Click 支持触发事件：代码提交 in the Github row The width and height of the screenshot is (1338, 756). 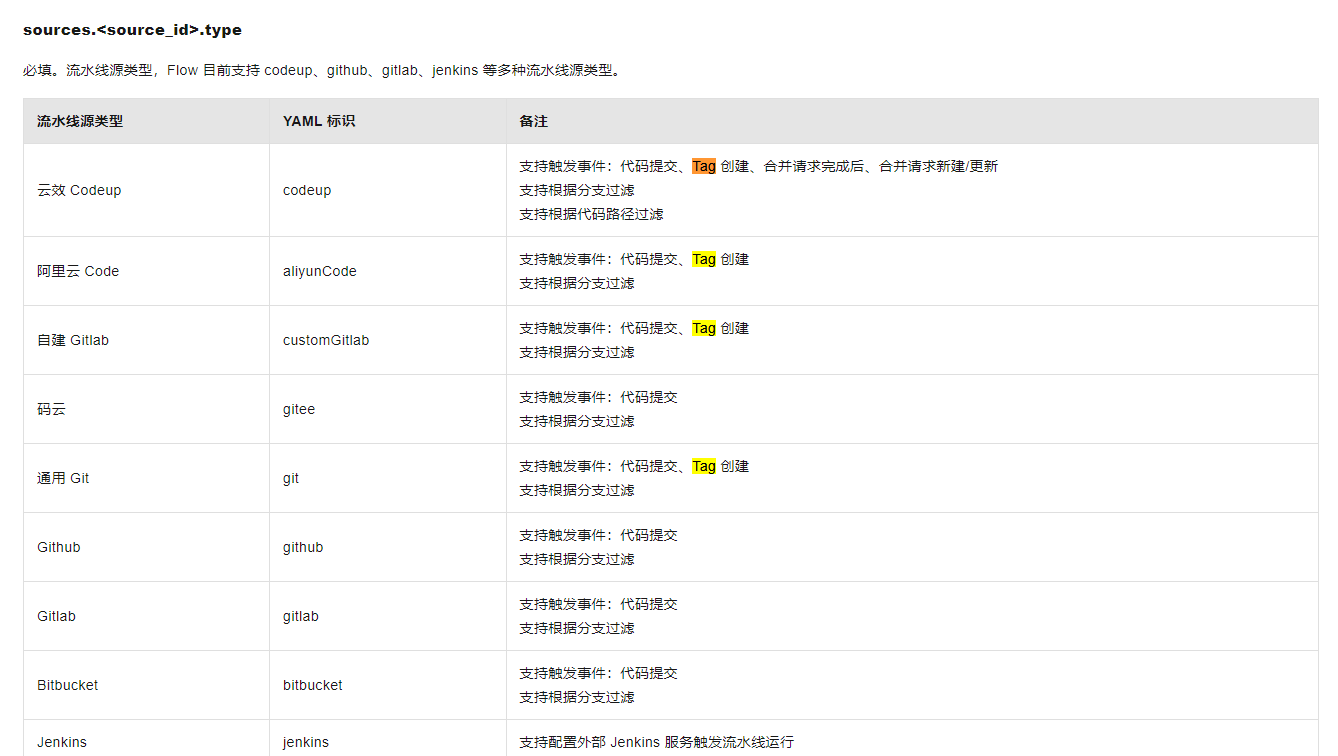[598, 535]
